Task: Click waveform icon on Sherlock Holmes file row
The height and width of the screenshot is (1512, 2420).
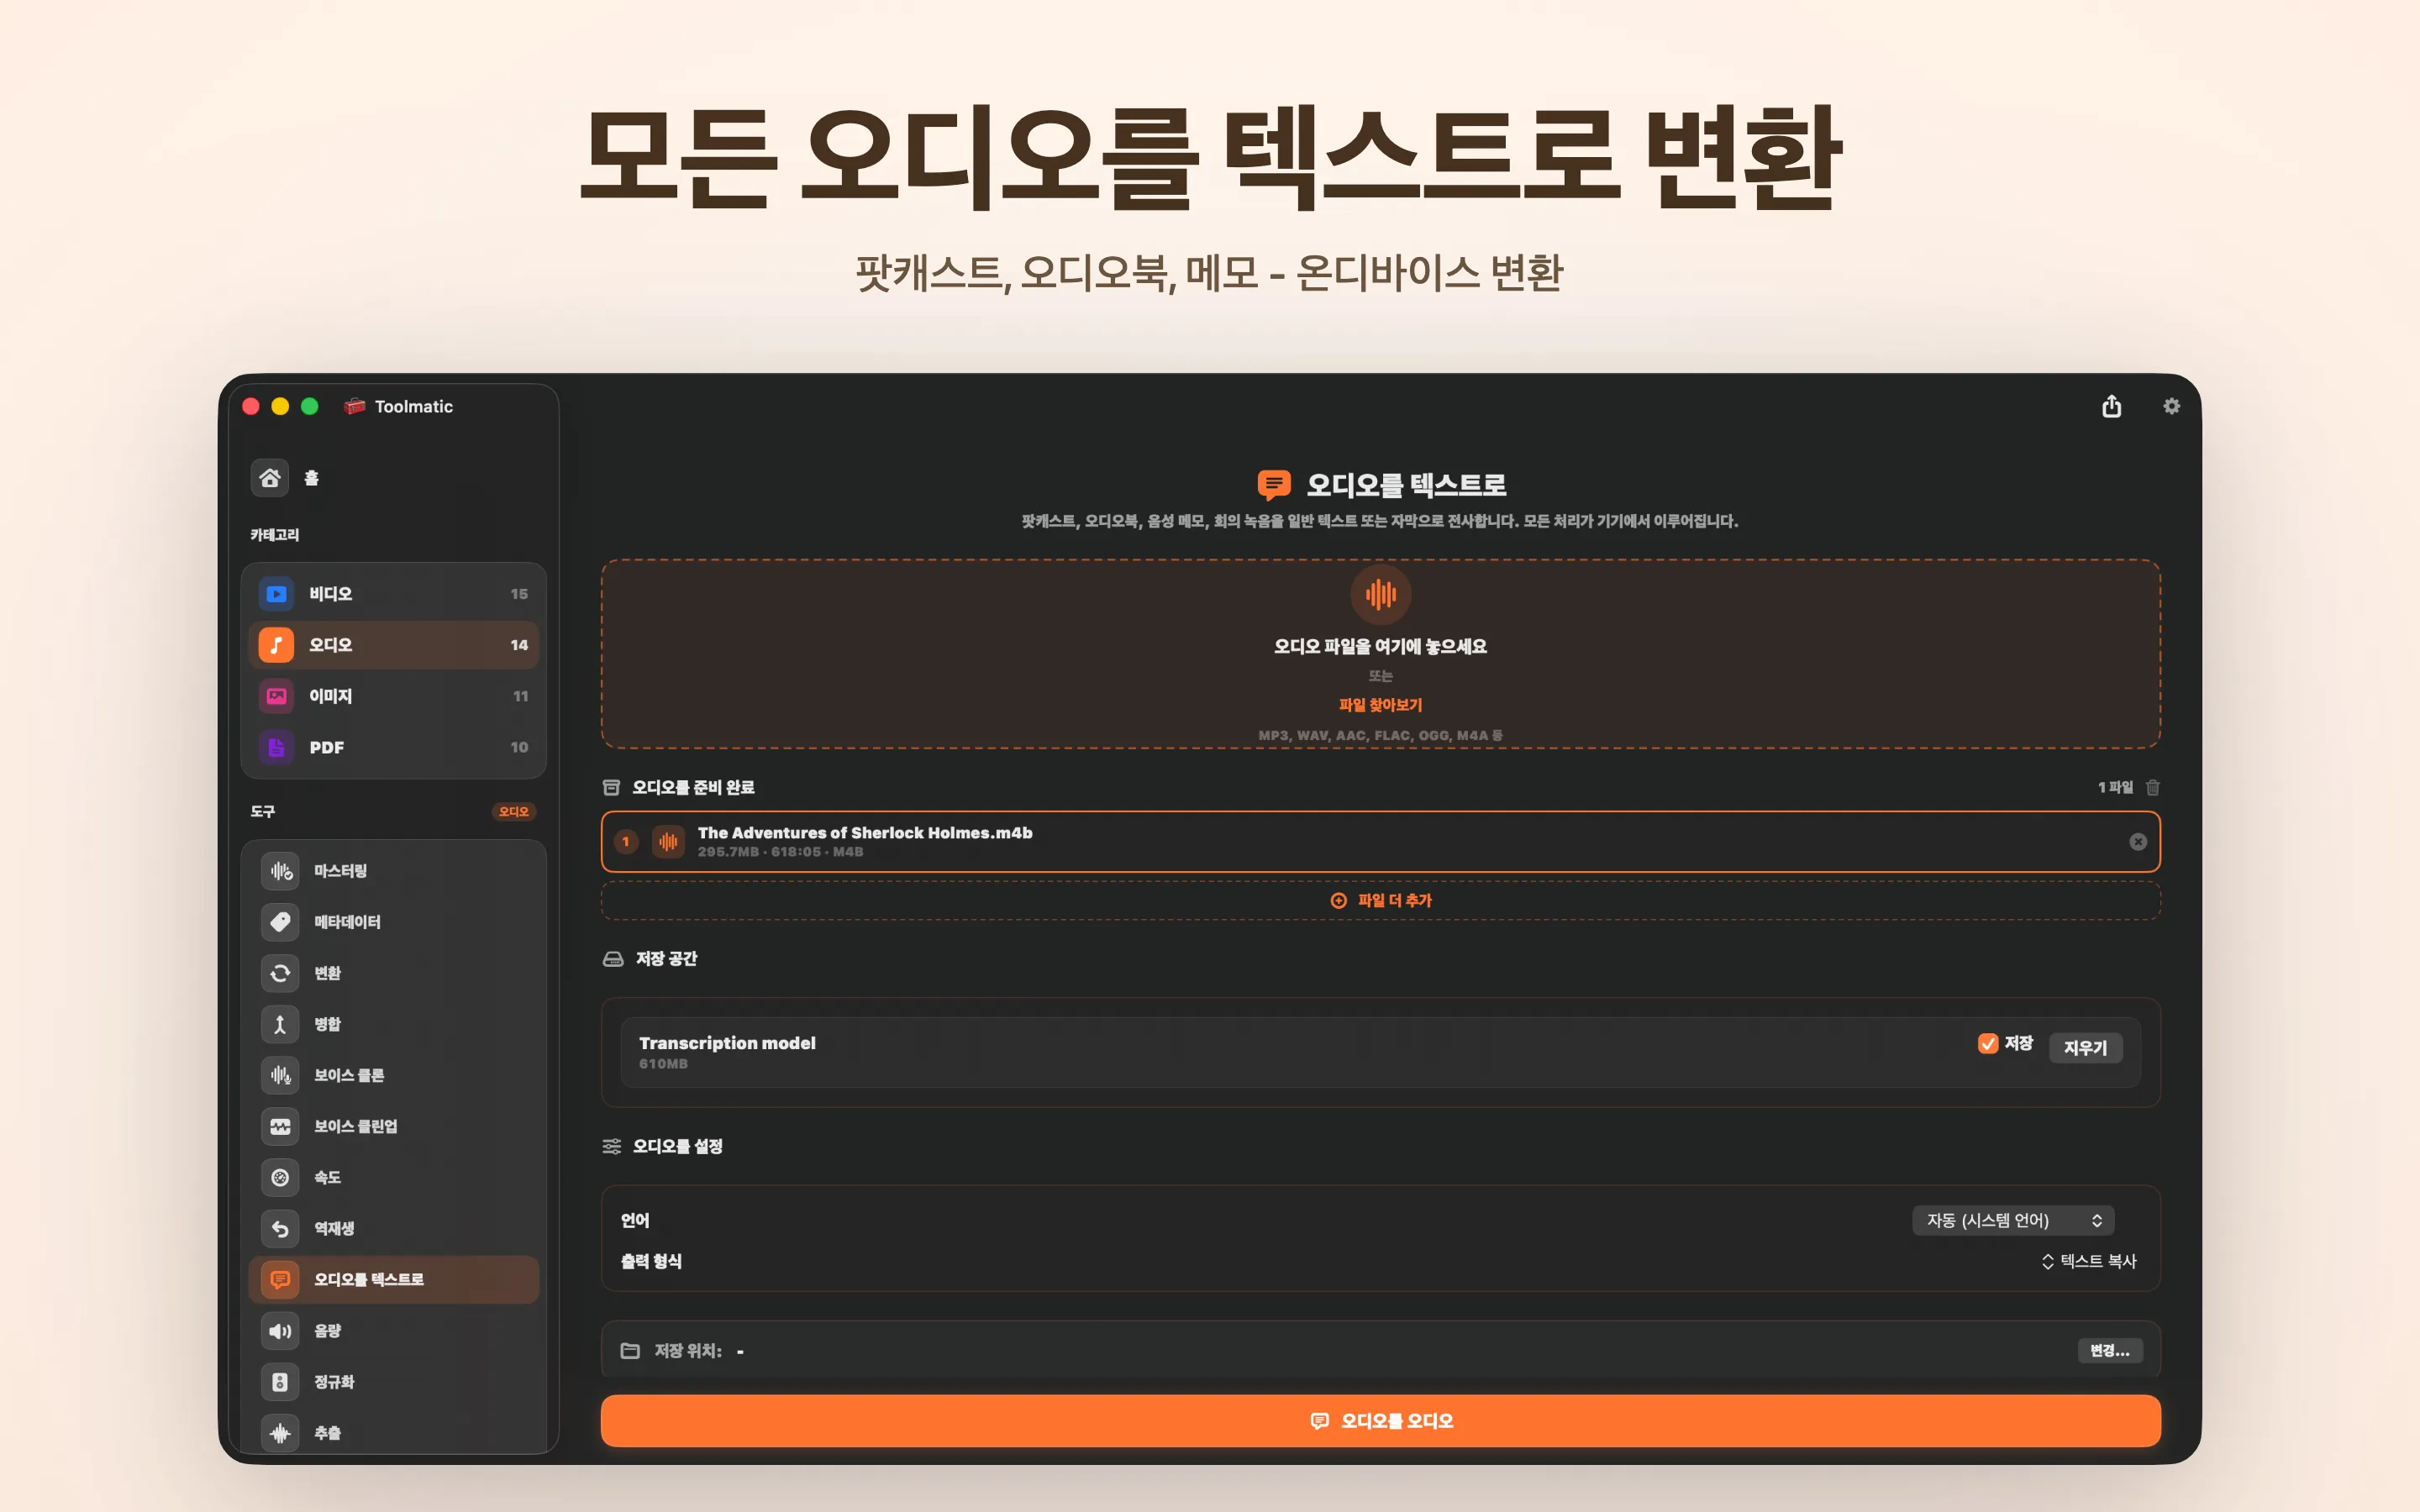Action: click(x=668, y=842)
